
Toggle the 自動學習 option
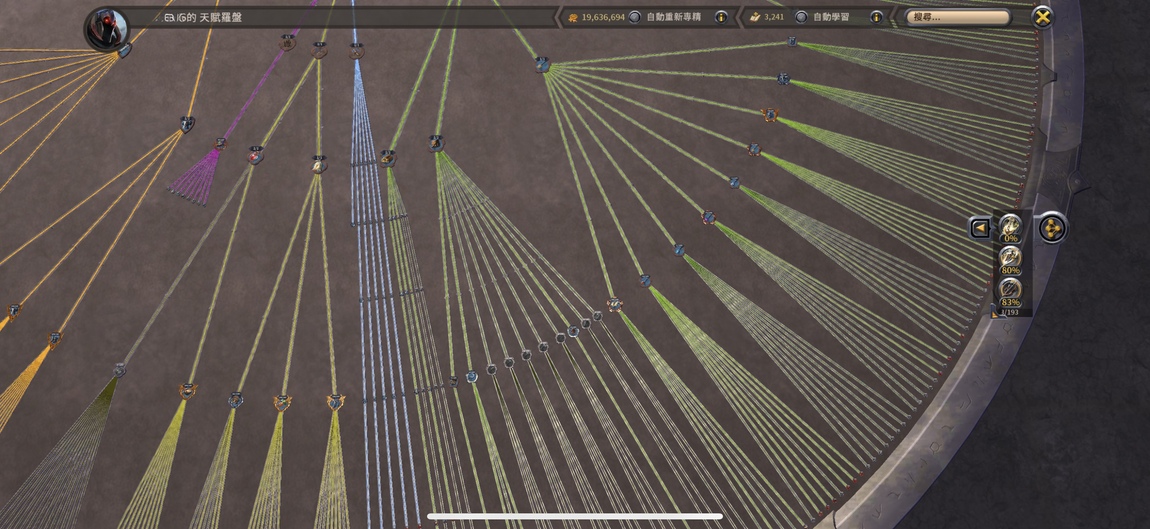click(801, 17)
